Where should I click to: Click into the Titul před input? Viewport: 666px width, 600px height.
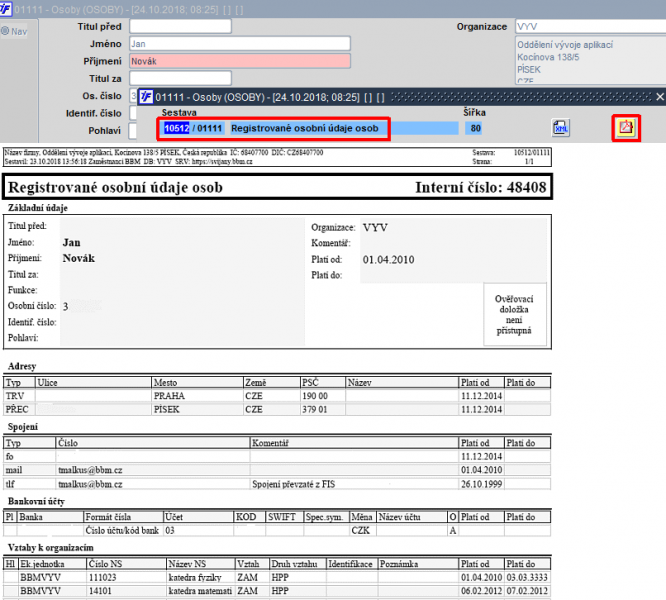[x=180, y=26]
